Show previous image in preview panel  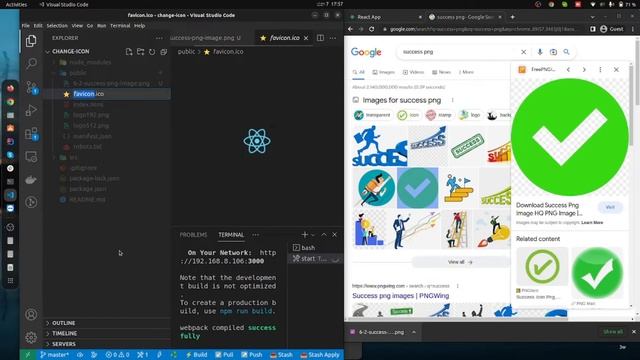(x=568, y=70)
